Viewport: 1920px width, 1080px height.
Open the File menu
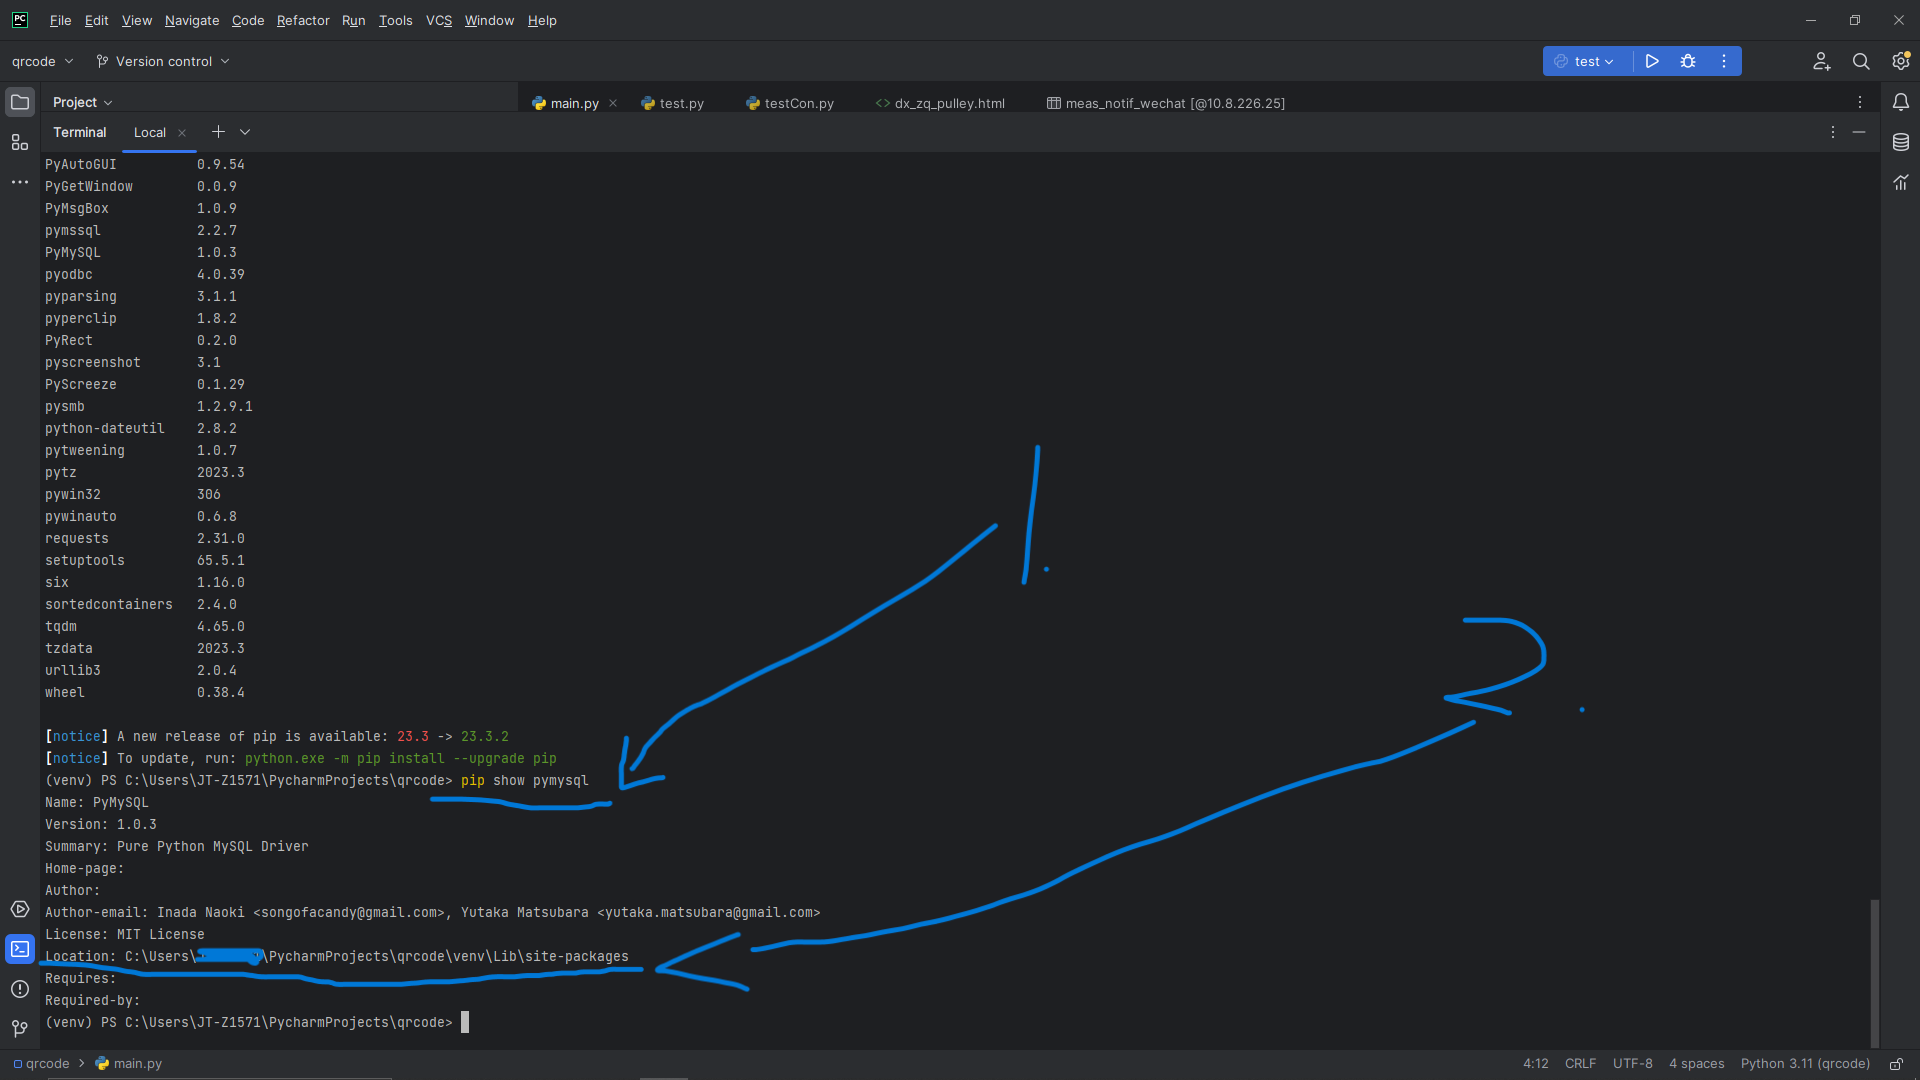60,20
